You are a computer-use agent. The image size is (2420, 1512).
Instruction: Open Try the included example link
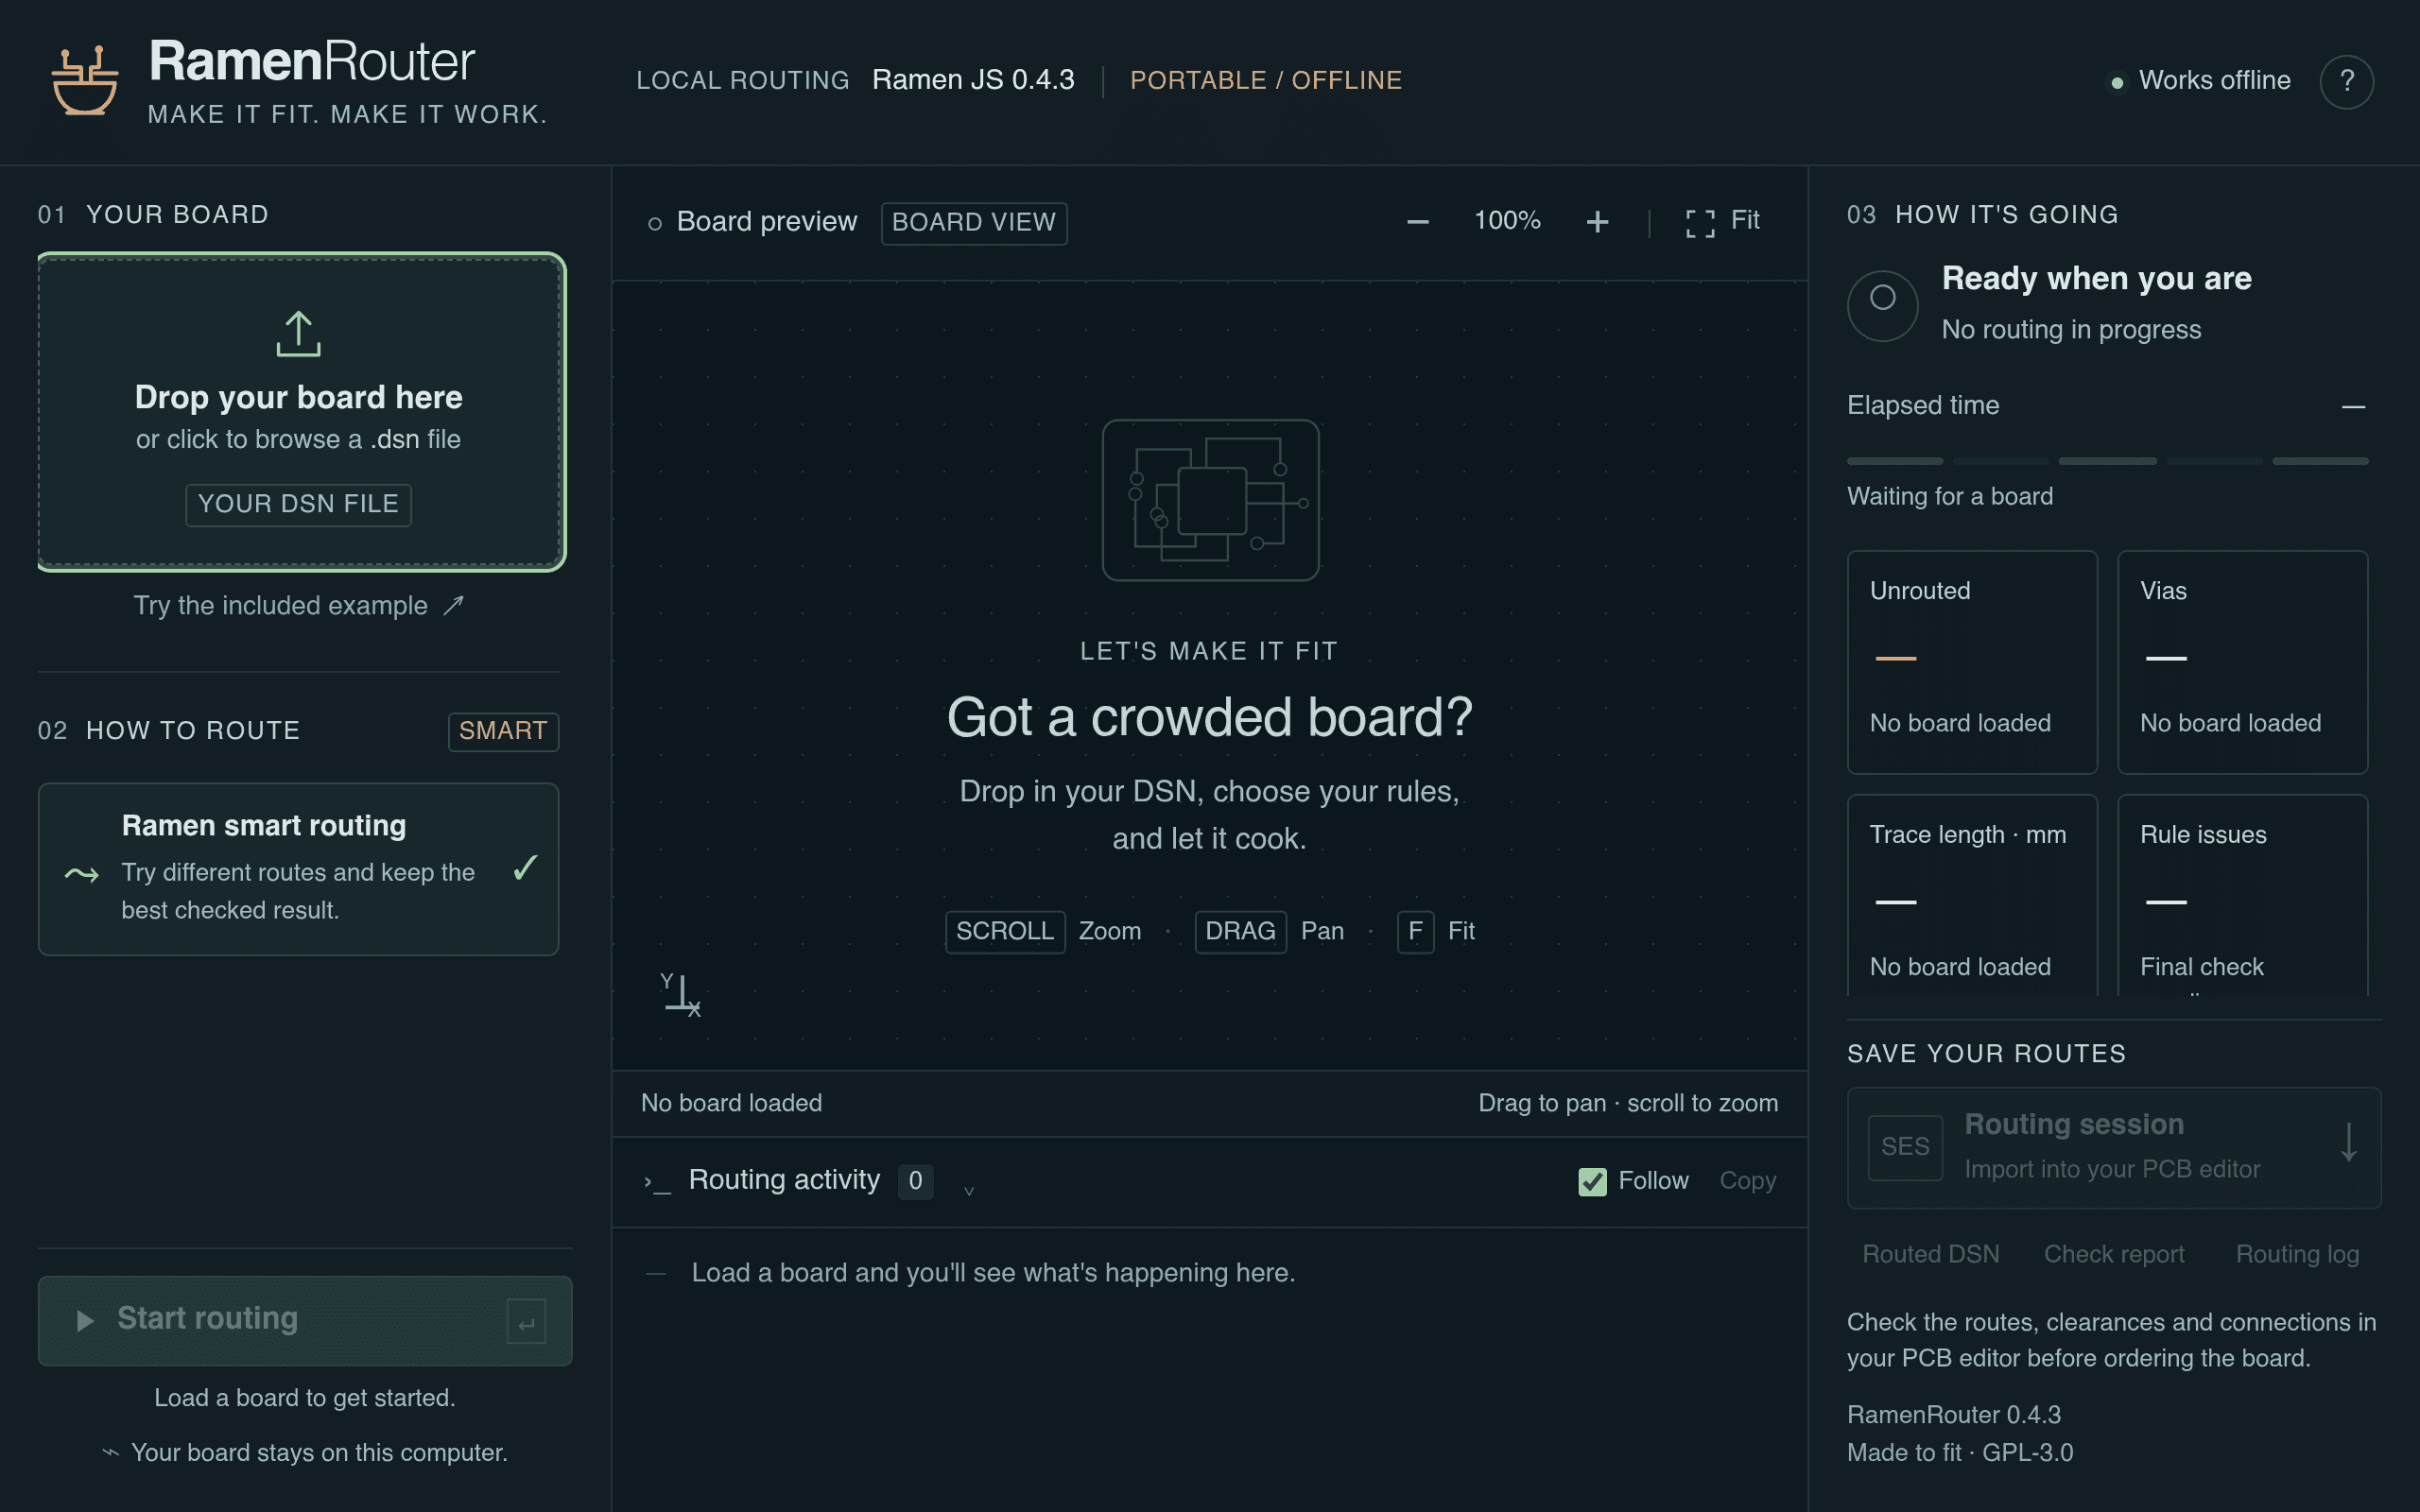coord(298,605)
